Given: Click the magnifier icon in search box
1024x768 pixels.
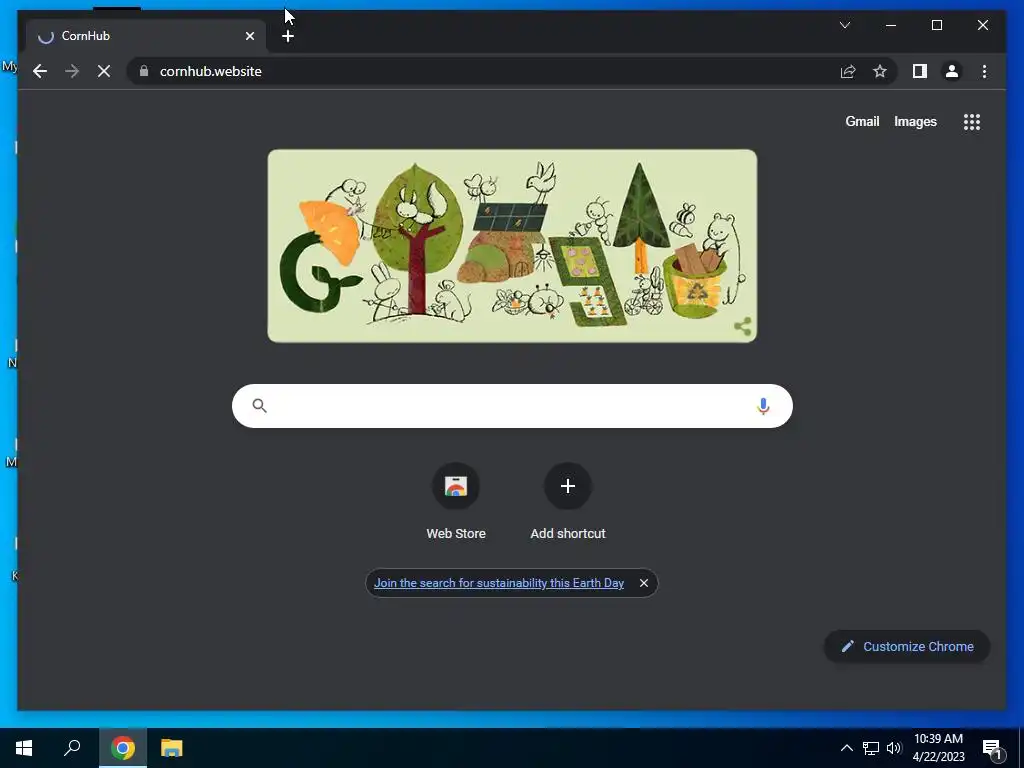Looking at the screenshot, I should click(x=259, y=406).
